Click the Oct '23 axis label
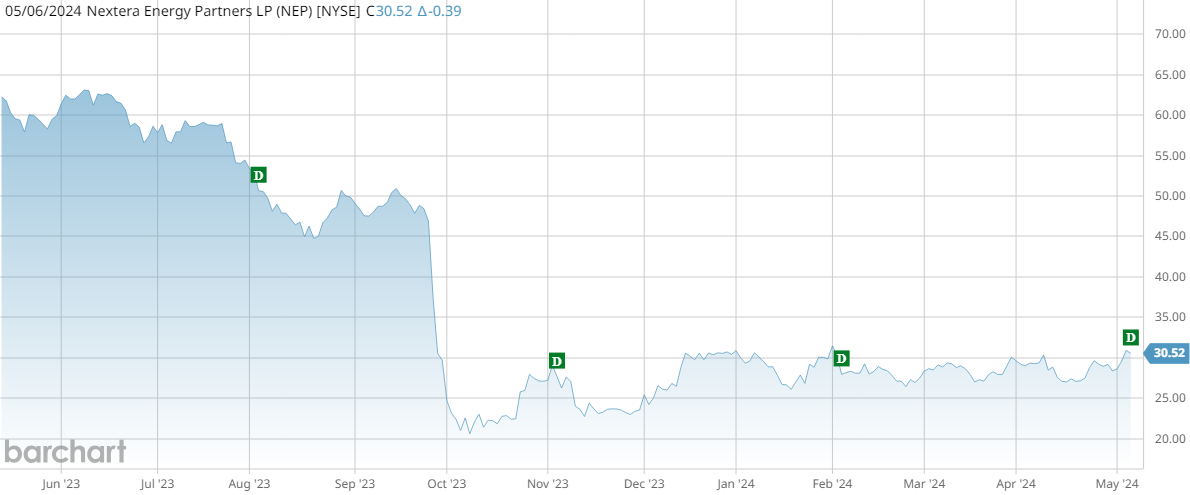This screenshot has width=1190, height=495. 447,483
